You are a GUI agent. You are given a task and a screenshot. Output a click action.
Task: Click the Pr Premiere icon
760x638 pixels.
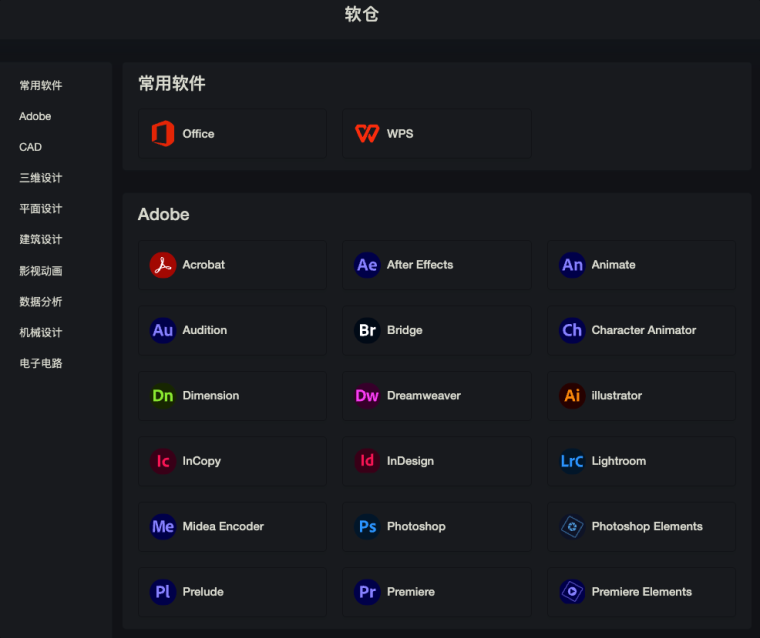(367, 592)
